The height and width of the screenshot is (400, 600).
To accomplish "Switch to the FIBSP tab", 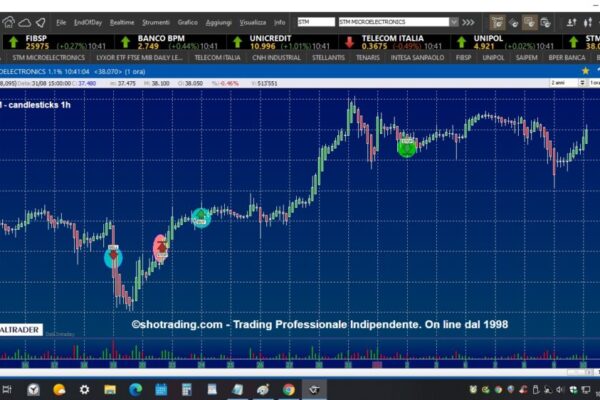I will pos(463,57).
